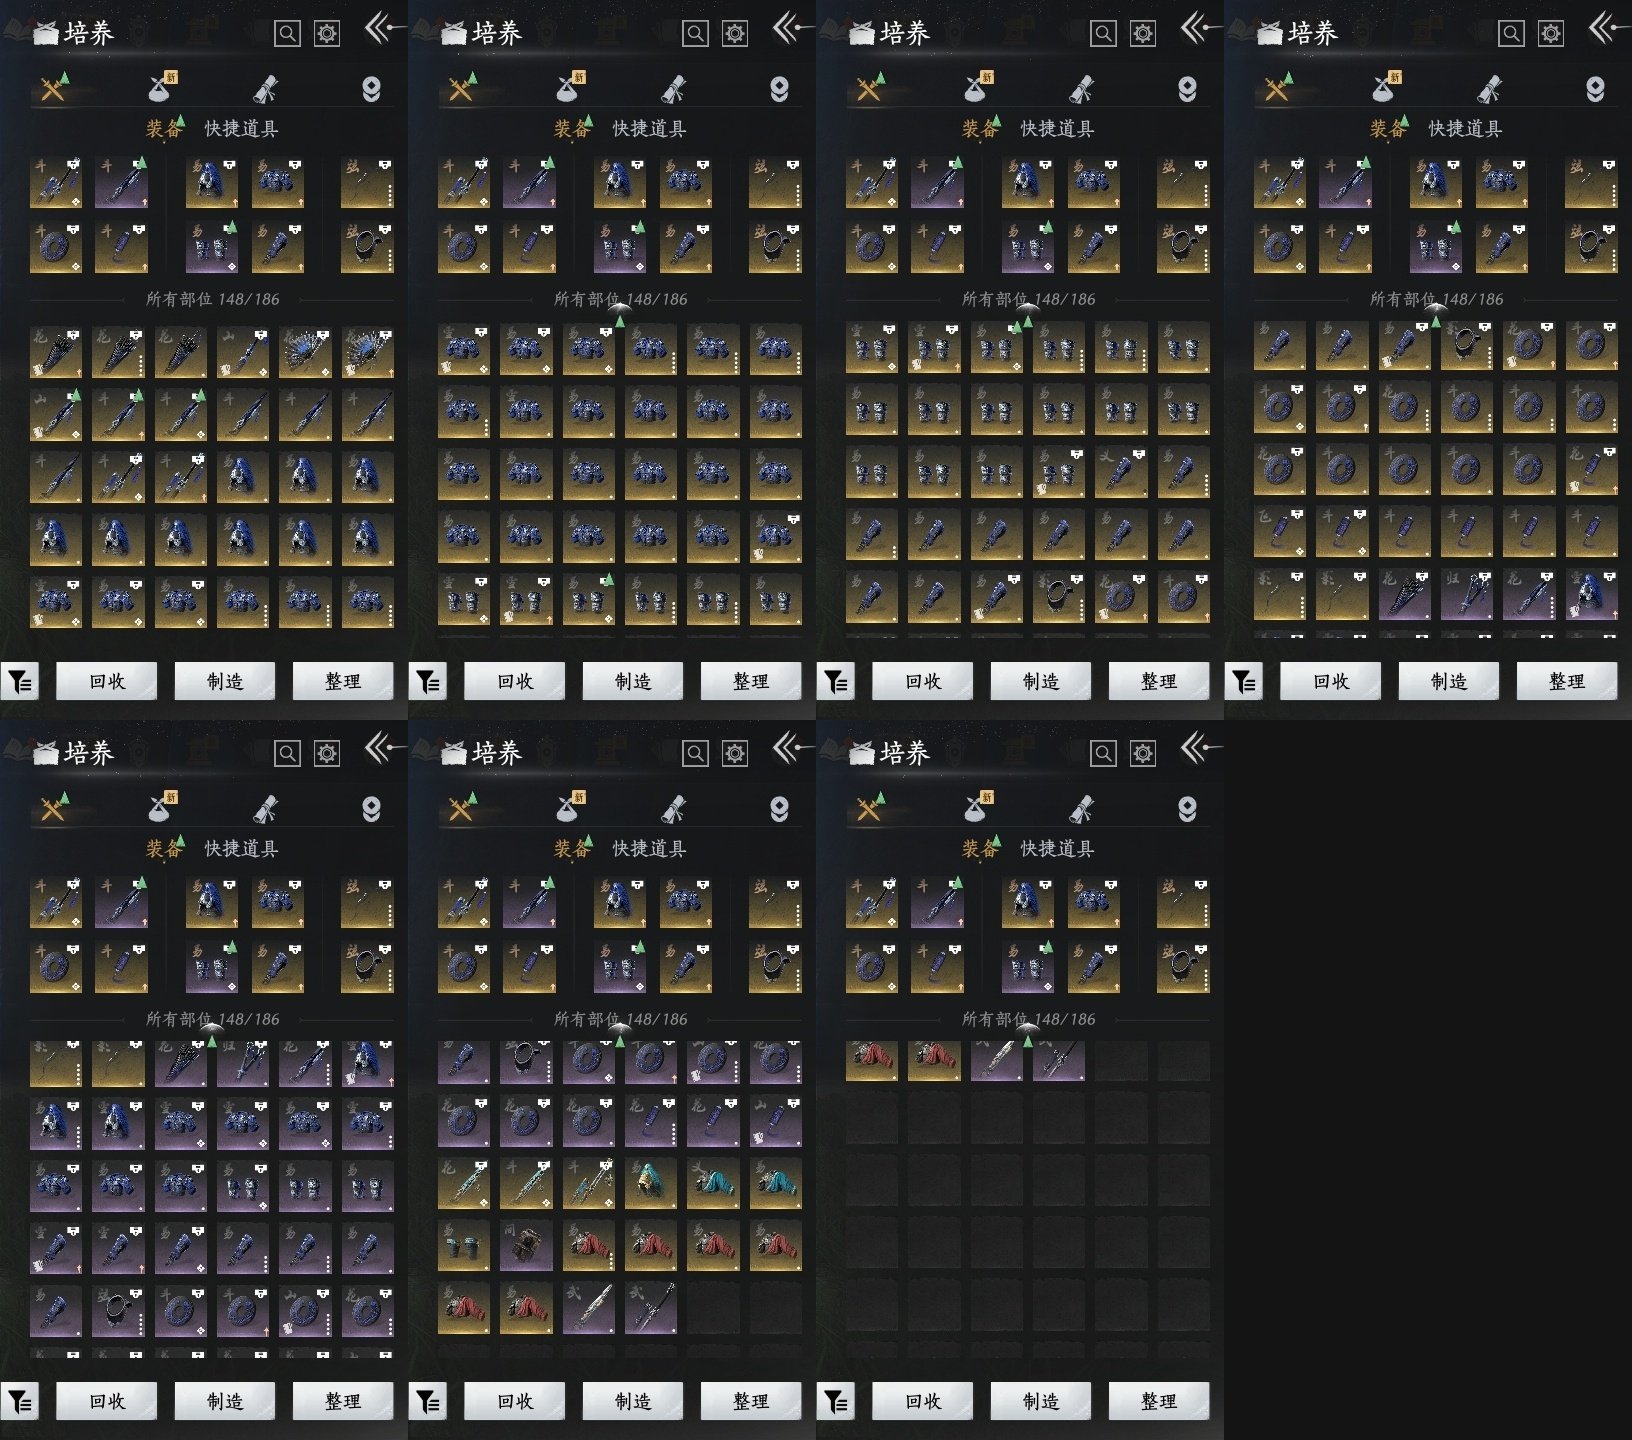
Task: Pick the first blue feather fan in top-left inventory
Action: pos(305,351)
